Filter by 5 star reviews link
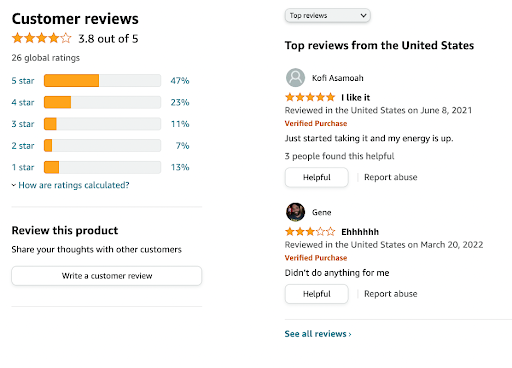512x368 pixels. pyautogui.click(x=23, y=81)
